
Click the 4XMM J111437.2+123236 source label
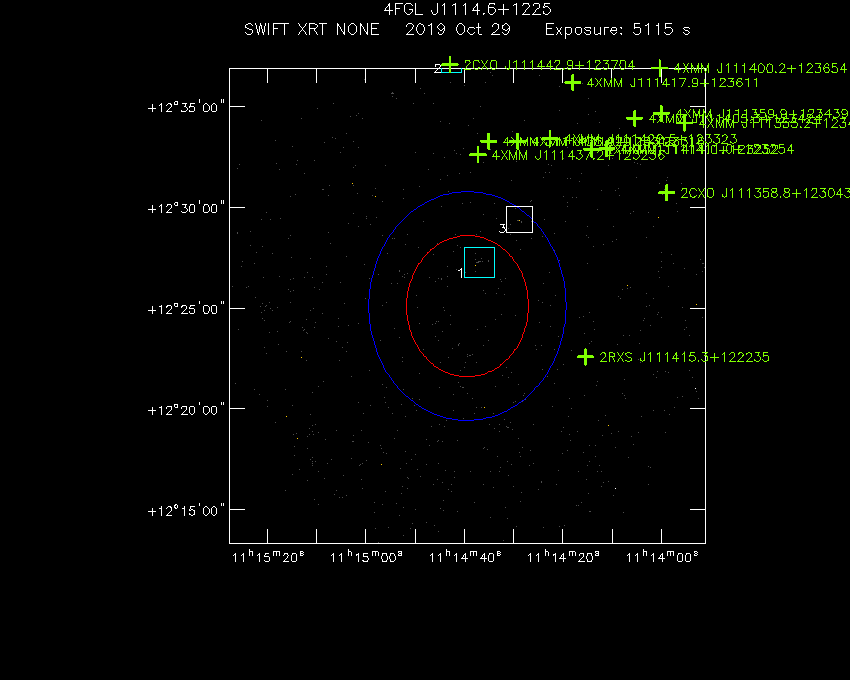pyautogui.click(x=578, y=156)
